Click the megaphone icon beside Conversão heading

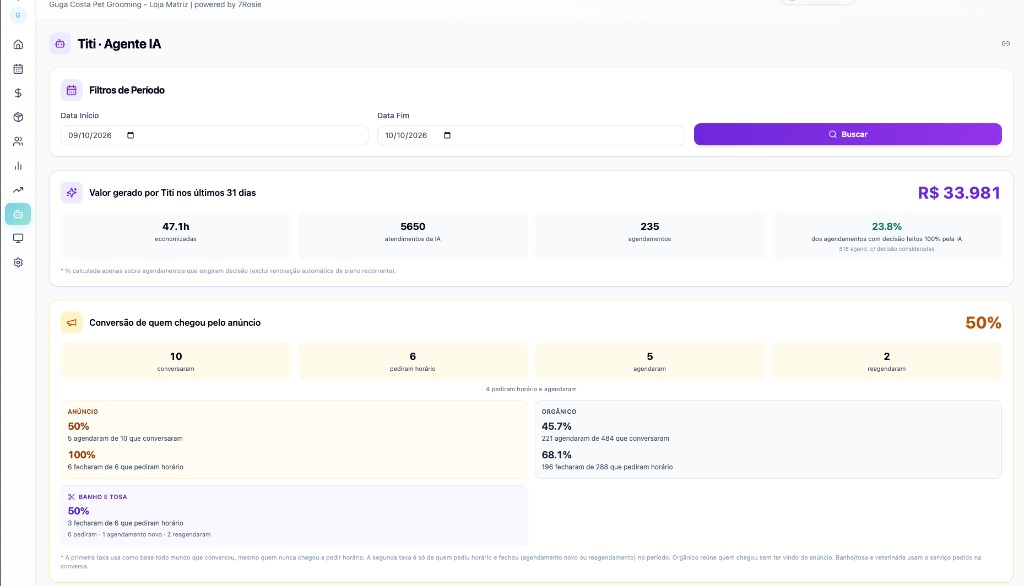click(x=72, y=323)
